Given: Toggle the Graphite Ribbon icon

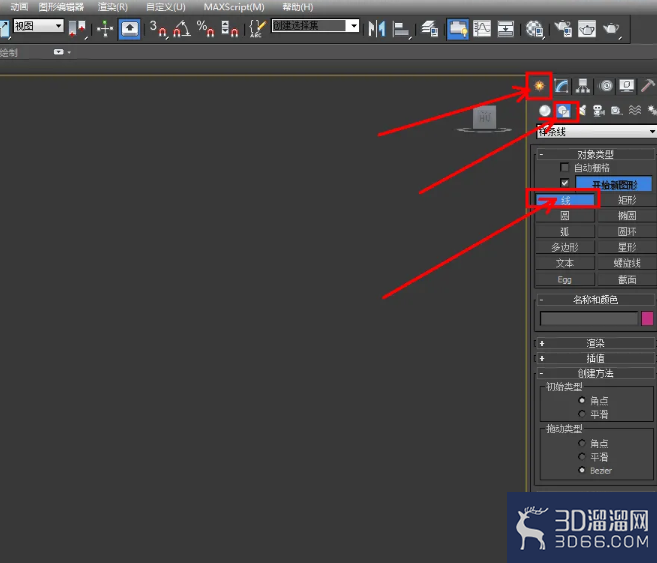Looking at the screenshot, I should [x=458, y=29].
